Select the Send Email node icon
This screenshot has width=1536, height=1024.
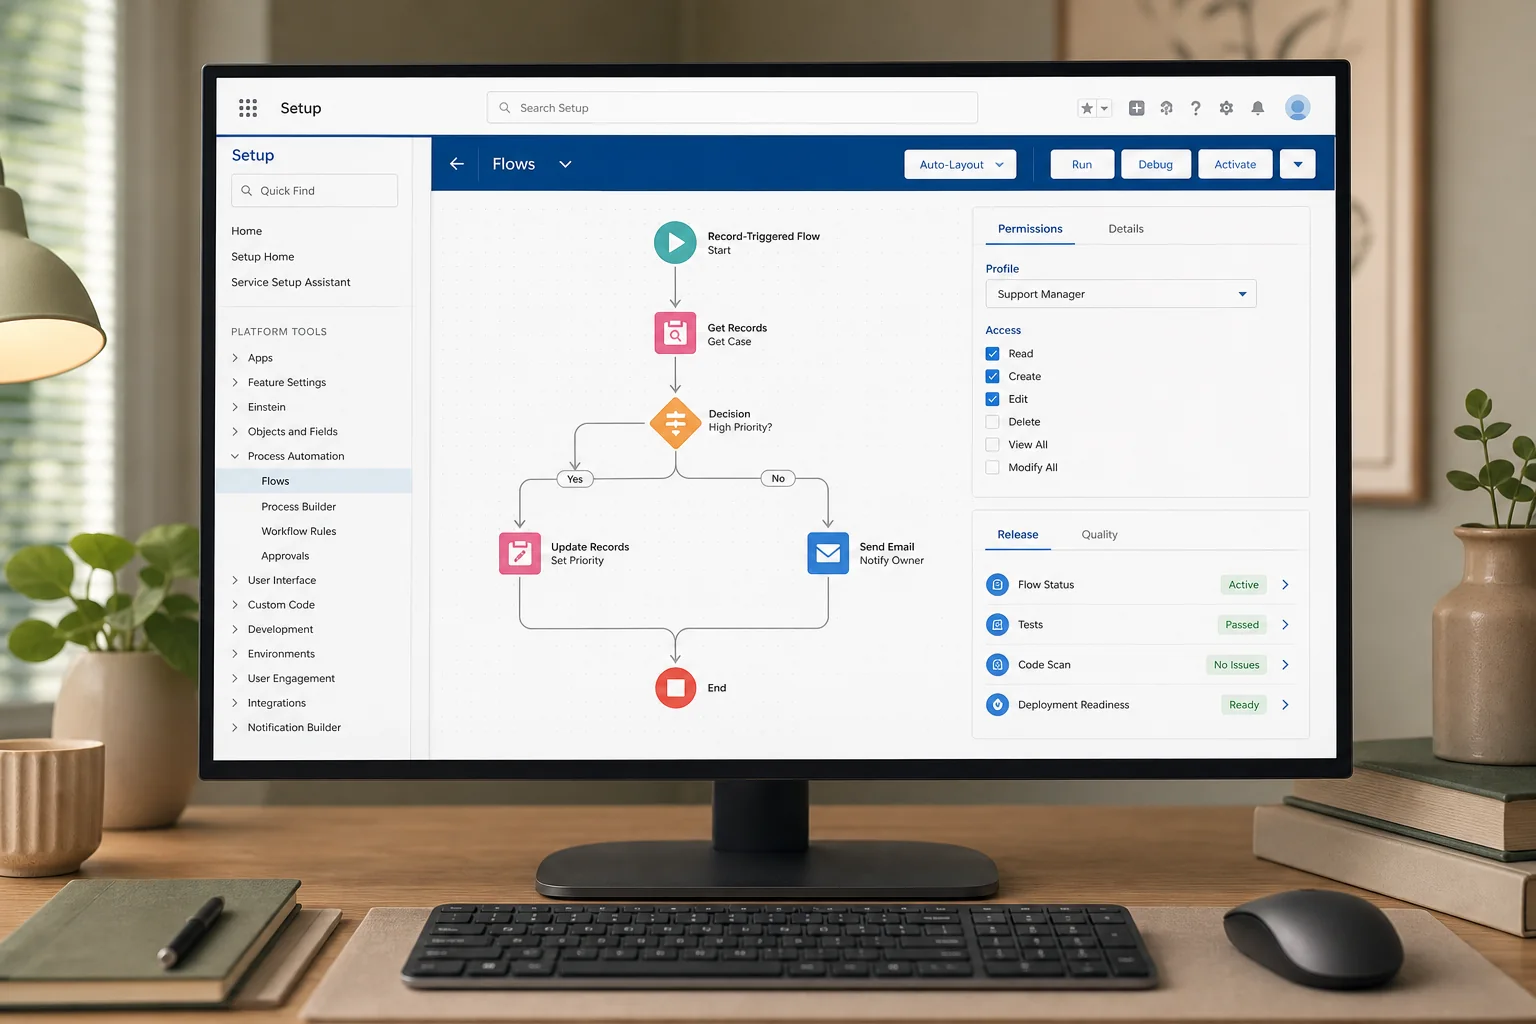pos(828,553)
